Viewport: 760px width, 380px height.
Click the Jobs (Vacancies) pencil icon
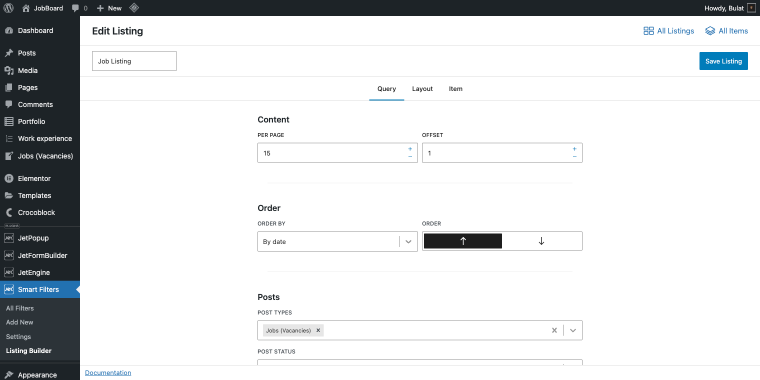(9, 156)
